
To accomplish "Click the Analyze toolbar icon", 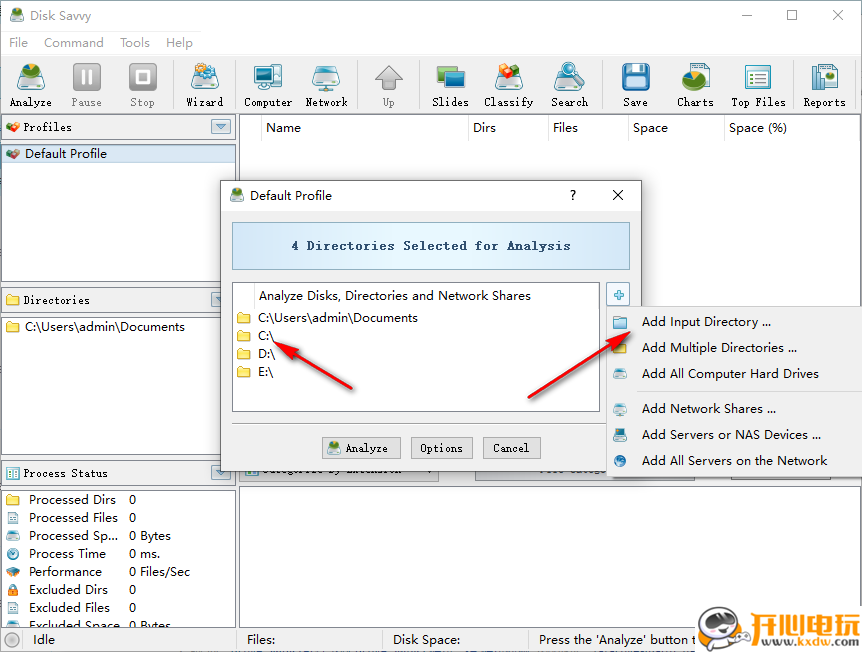I will pyautogui.click(x=30, y=85).
